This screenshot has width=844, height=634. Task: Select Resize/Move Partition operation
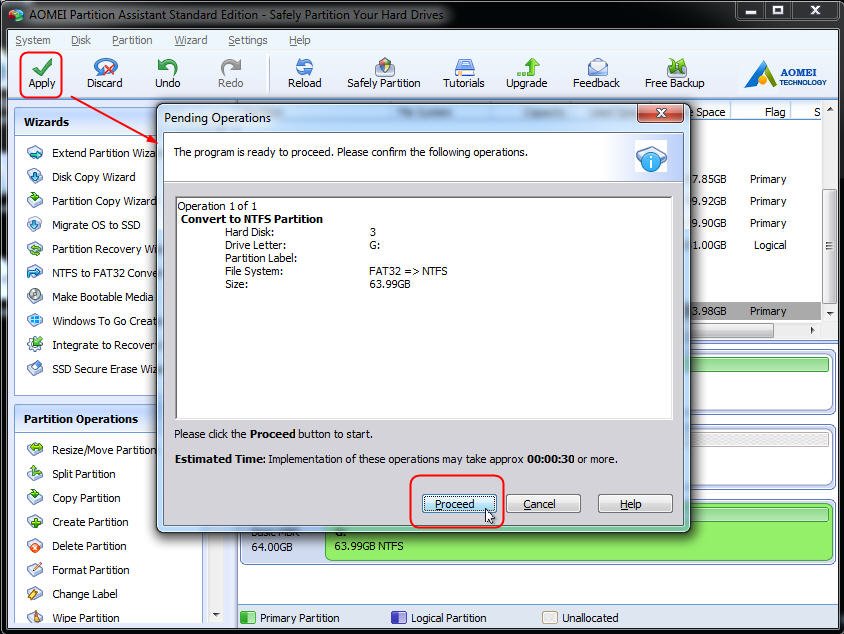[x=91, y=449]
